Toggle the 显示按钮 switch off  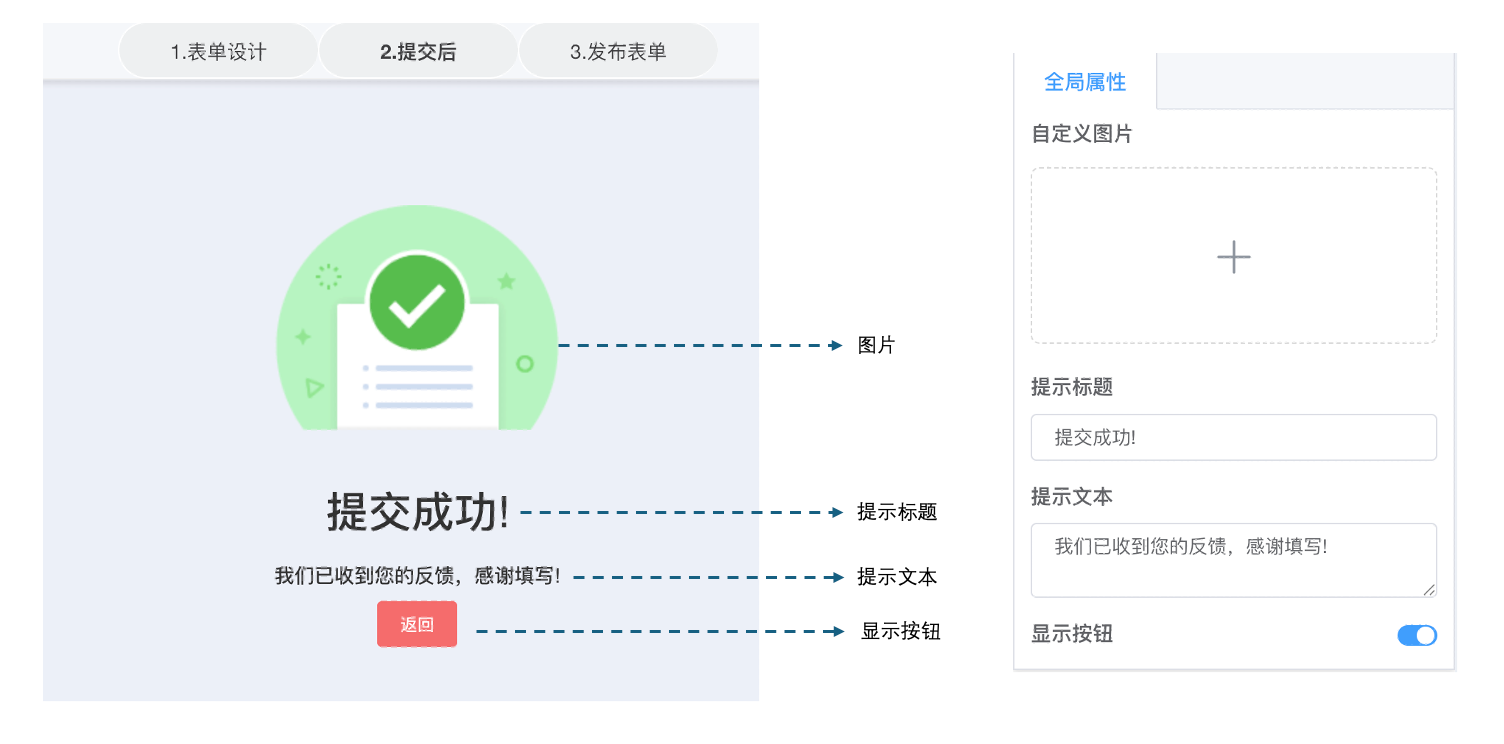pyautogui.click(x=1416, y=635)
